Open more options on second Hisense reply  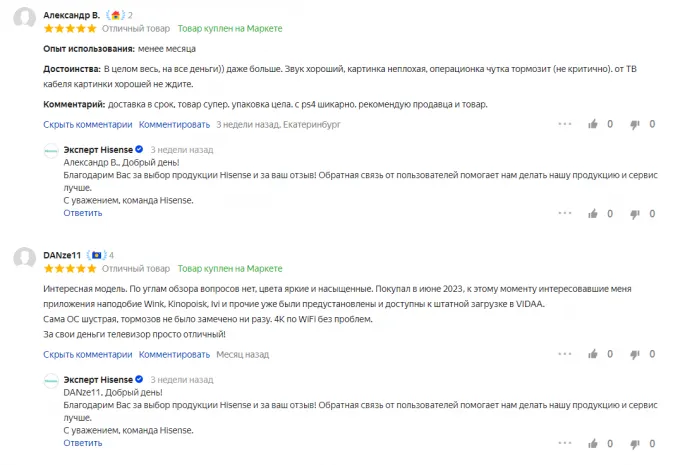tap(565, 443)
